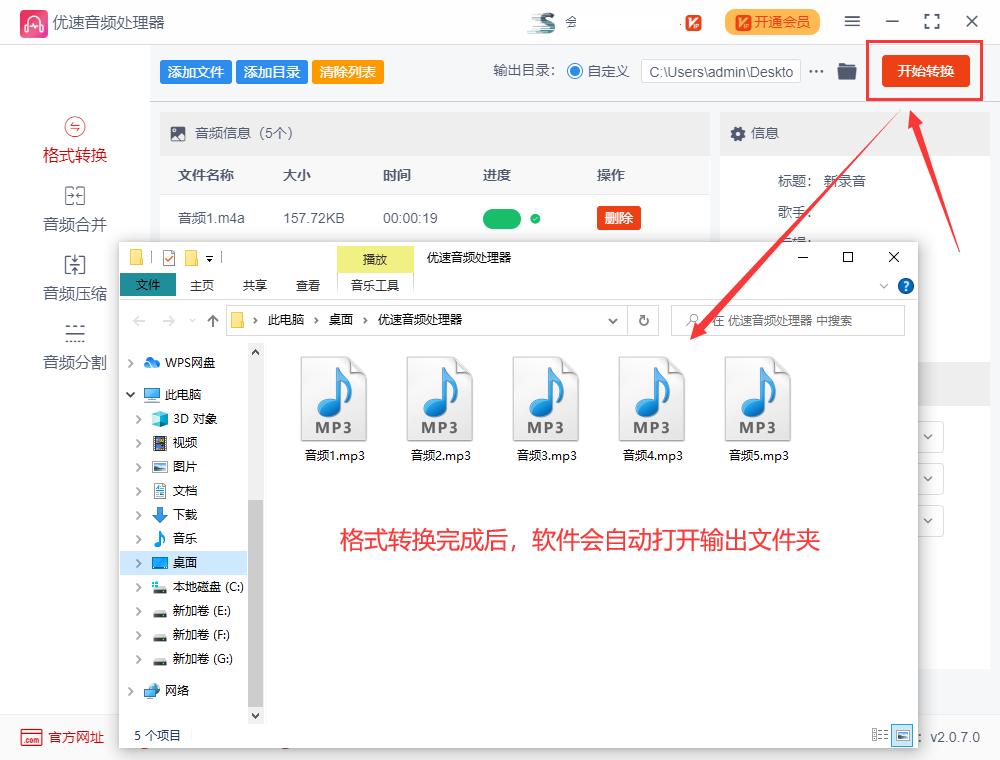The width and height of the screenshot is (1000, 760).
Task: Expand the 视频 tree node
Action: [138, 443]
